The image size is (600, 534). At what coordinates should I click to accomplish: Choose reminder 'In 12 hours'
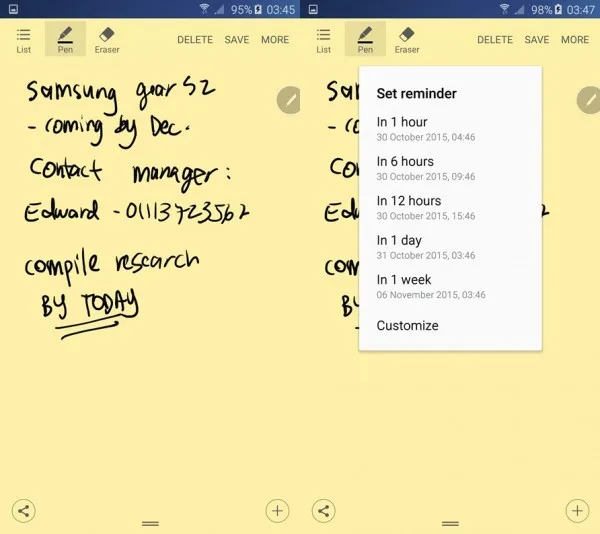tap(450, 208)
